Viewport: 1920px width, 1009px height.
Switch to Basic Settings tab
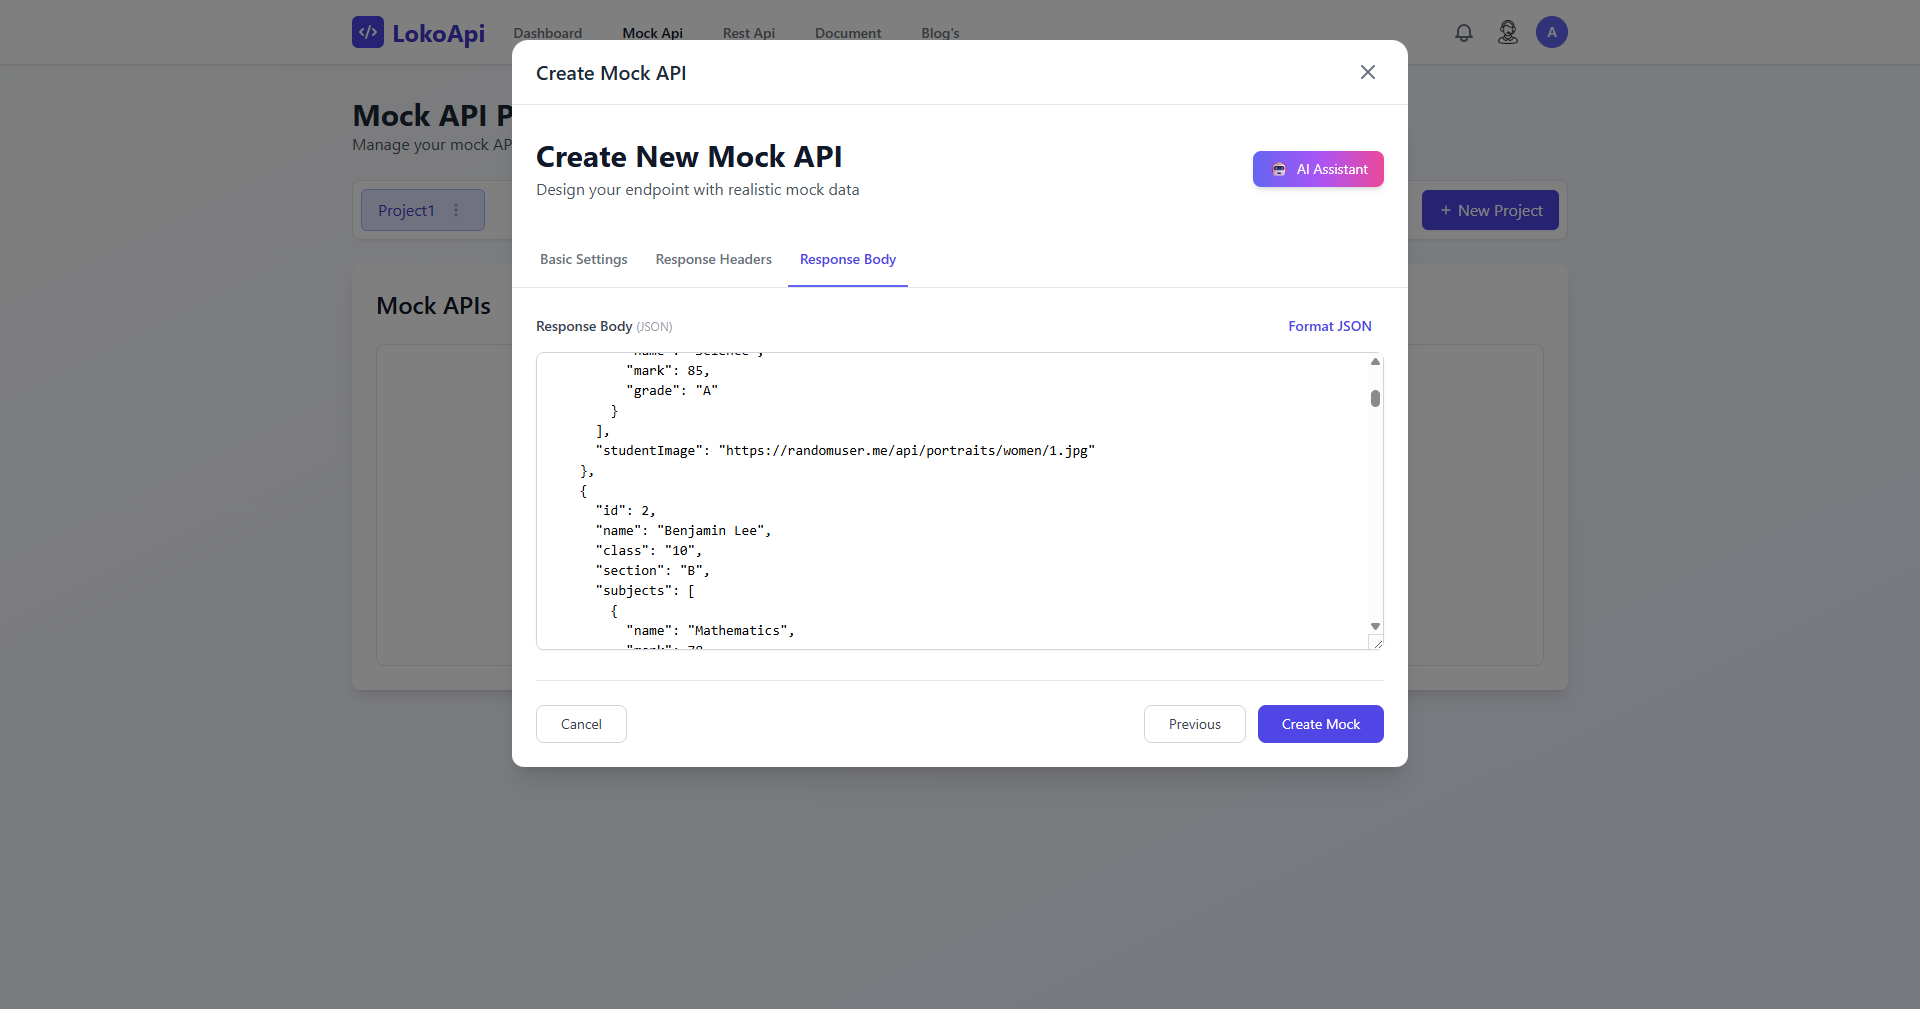point(584,259)
